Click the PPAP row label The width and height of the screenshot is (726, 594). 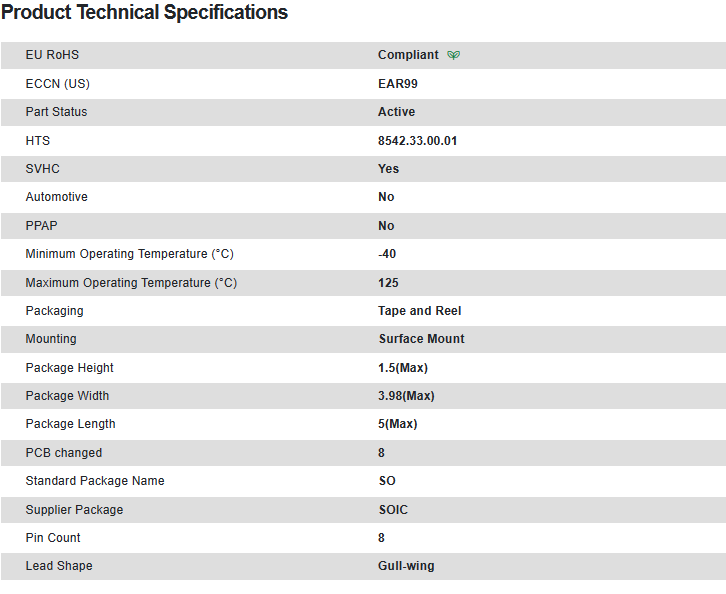coord(42,226)
